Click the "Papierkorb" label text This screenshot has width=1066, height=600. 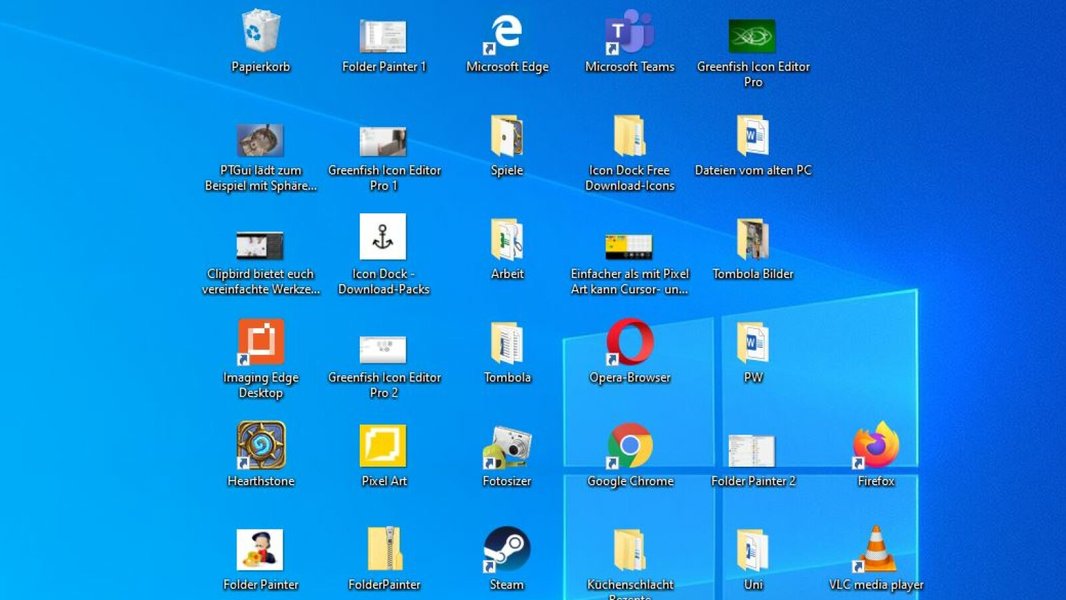coord(260,67)
